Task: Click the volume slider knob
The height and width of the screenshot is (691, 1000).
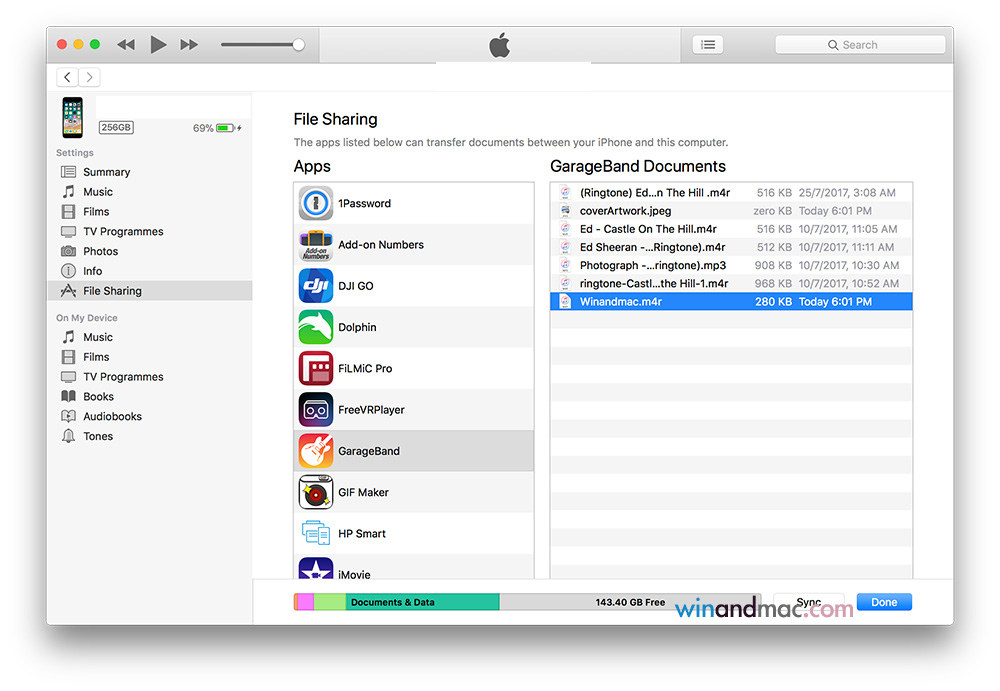Action: point(298,44)
